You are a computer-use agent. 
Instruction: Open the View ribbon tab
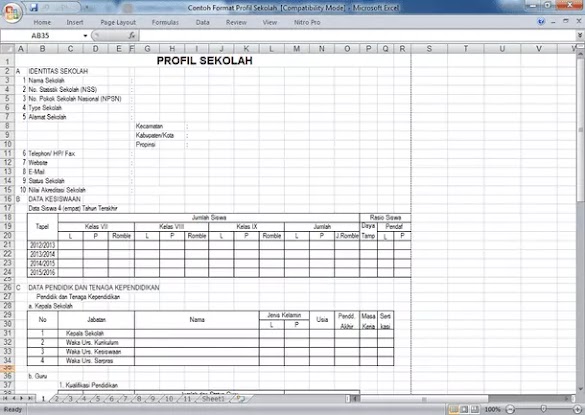(x=270, y=22)
